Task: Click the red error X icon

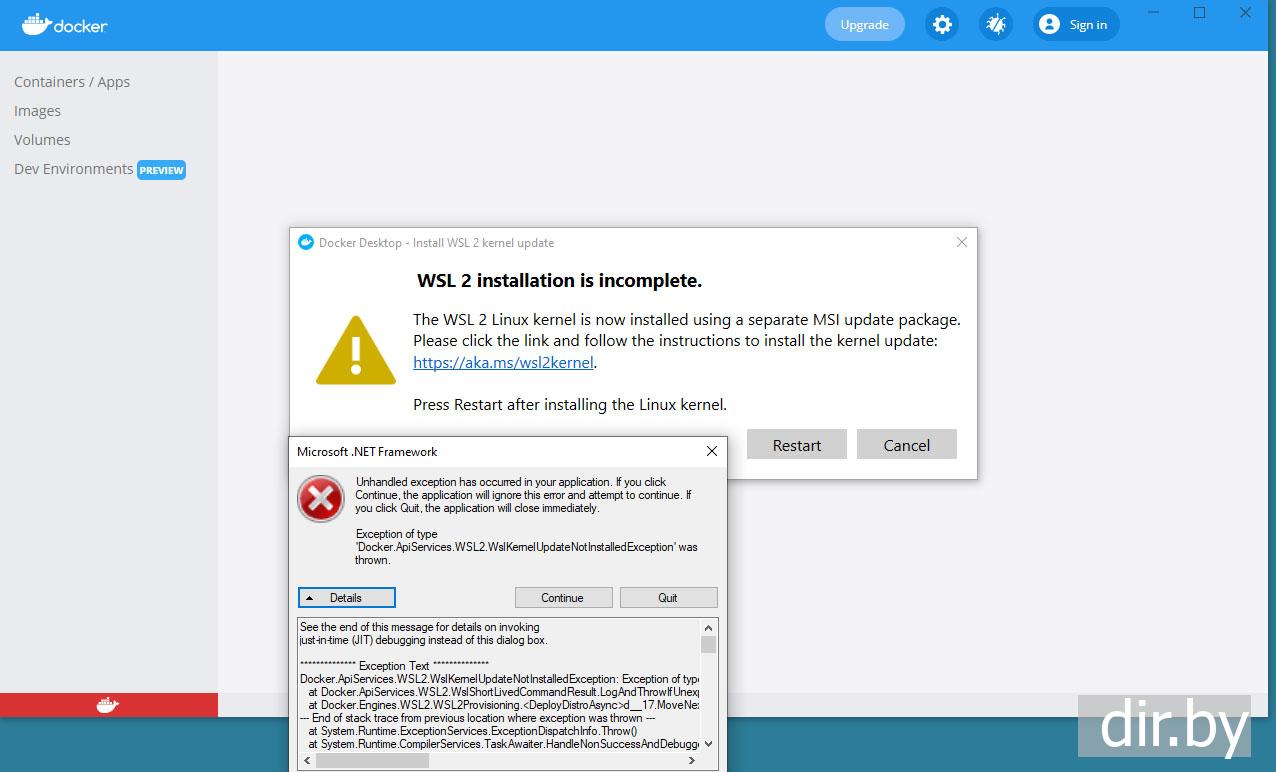Action: 321,498
